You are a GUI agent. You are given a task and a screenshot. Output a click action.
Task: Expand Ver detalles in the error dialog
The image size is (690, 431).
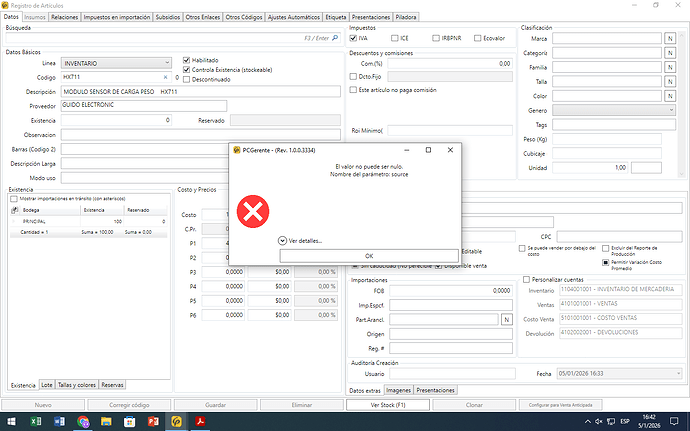tap(298, 241)
